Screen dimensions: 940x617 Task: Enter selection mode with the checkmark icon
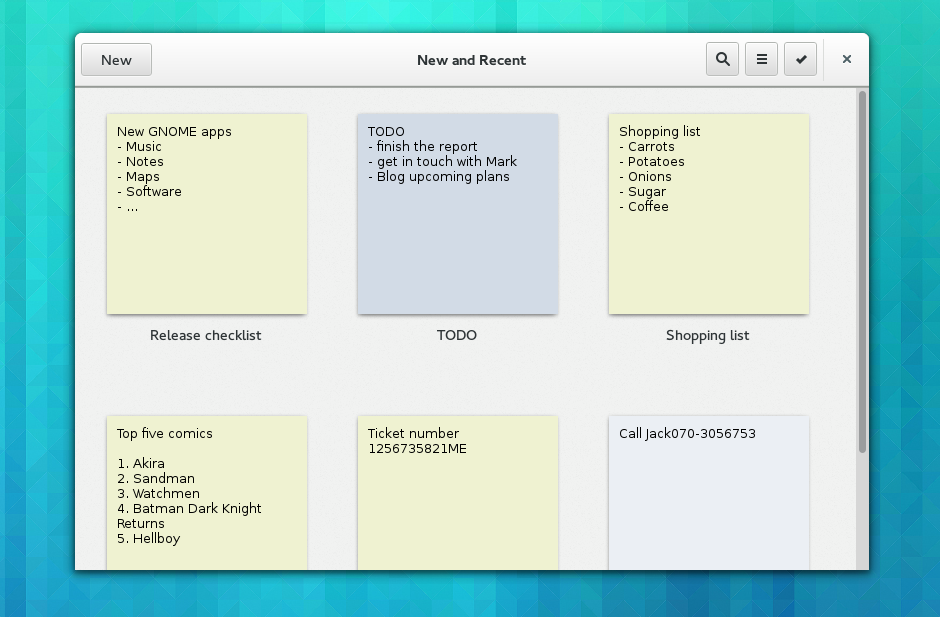pos(800,59)
